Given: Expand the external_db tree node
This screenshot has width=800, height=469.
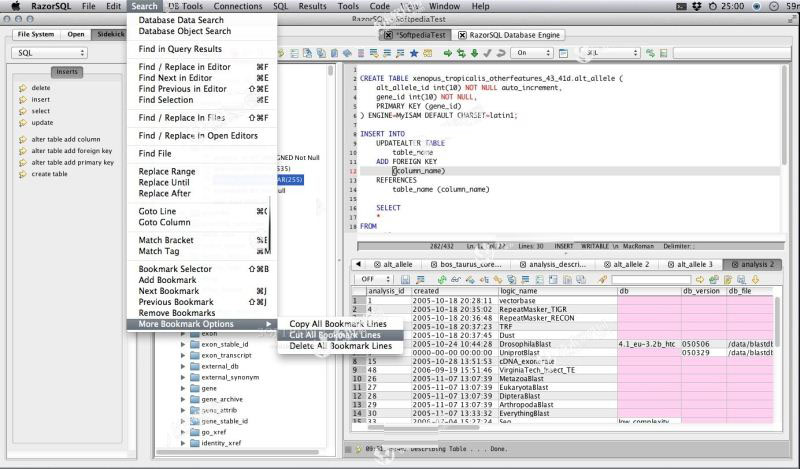Looking at the screenshot, I should 183,366.
